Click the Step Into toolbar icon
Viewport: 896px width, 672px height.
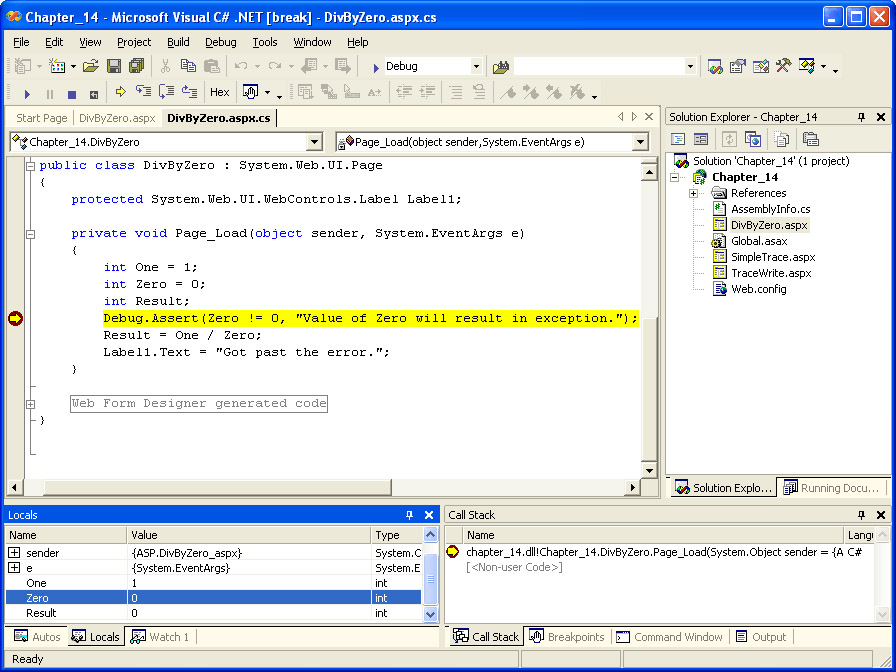pyautogui.click(x=143, y=92)
